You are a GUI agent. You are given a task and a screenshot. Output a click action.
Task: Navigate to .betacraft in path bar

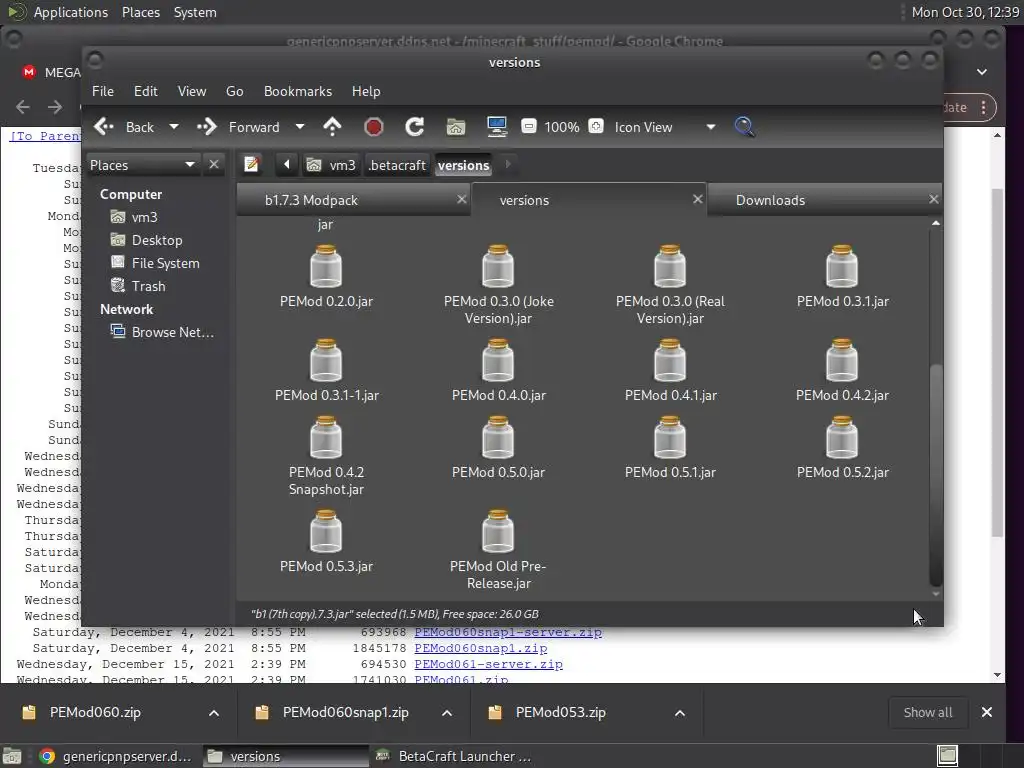[397, 165]
